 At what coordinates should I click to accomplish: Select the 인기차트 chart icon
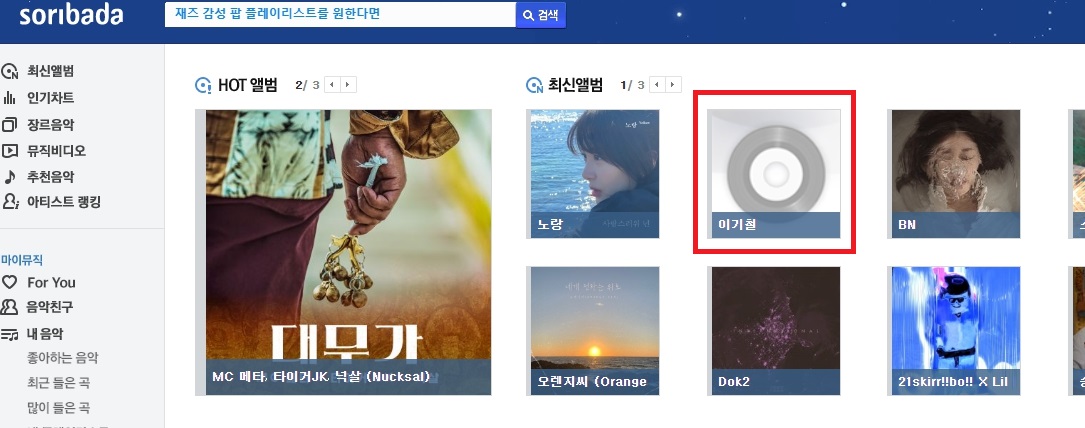click(x=10, y=97)
